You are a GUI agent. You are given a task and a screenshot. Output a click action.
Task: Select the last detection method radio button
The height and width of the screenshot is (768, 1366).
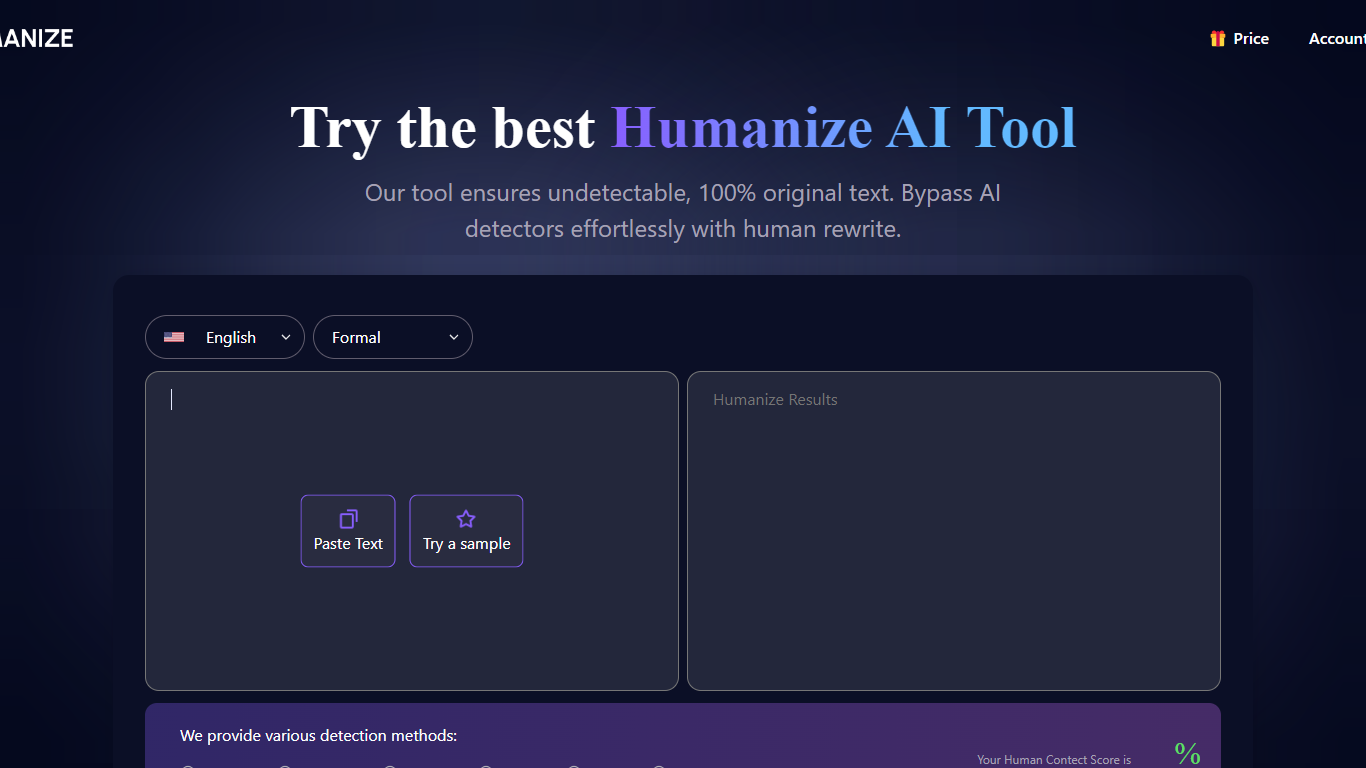click(658, 766)
